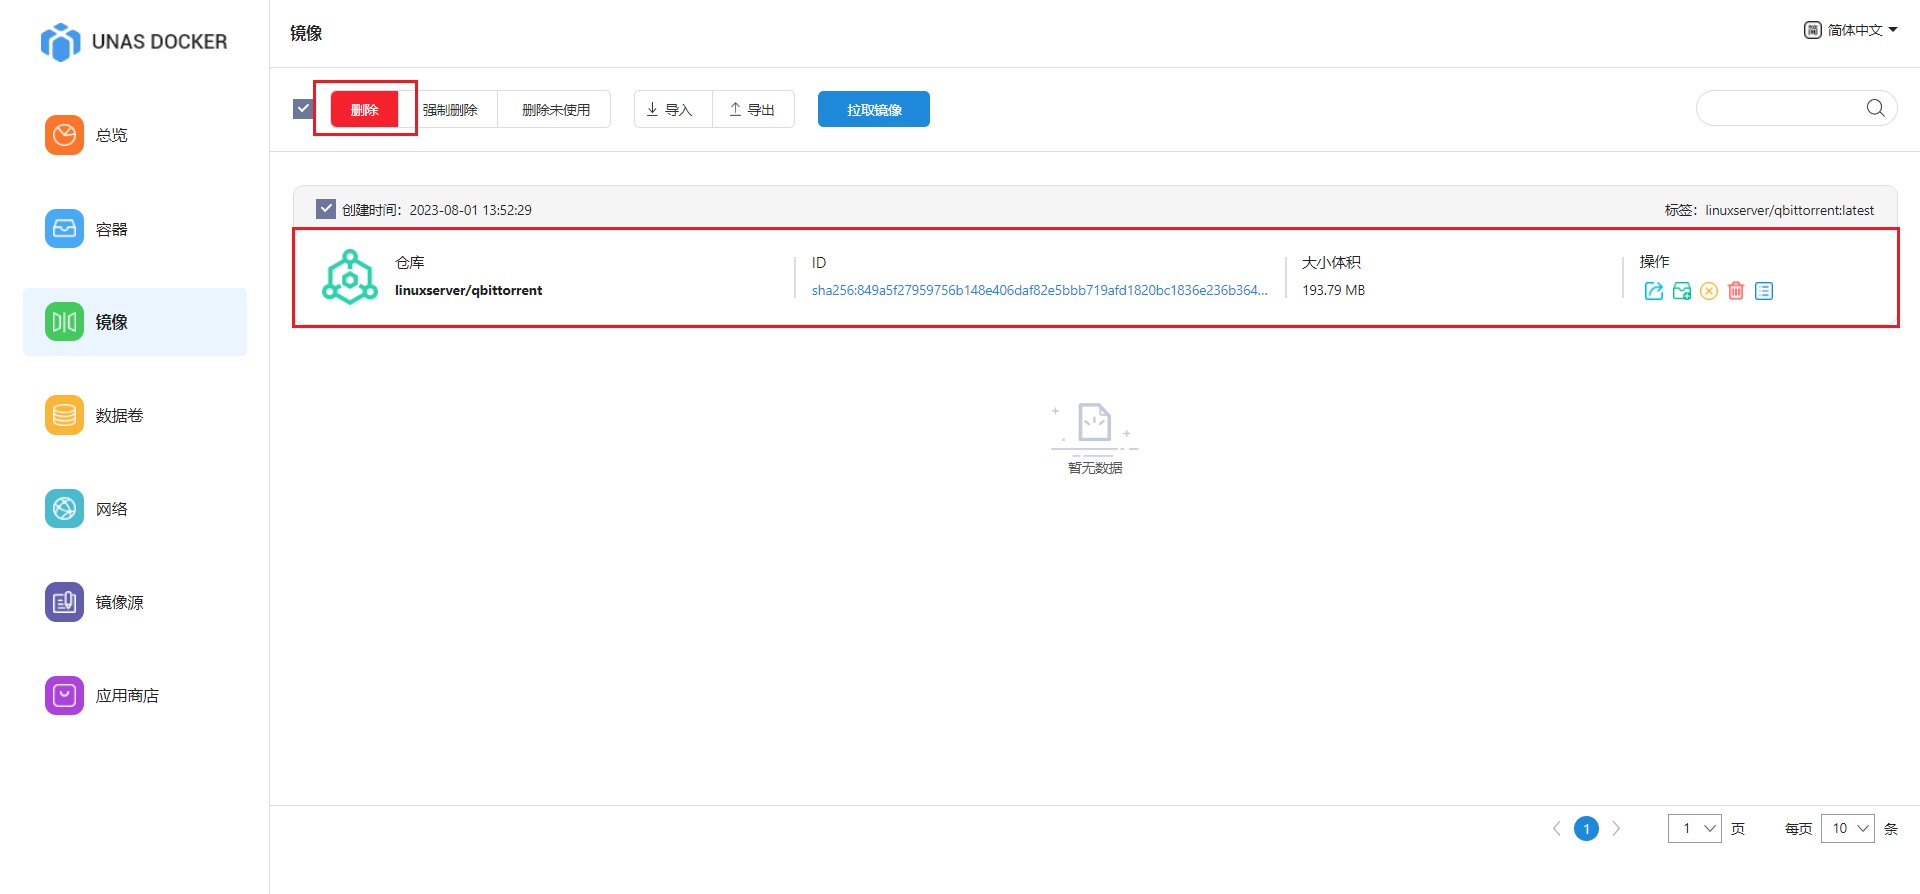Open image details via the blue list icon

click(x=1764, y=291)
